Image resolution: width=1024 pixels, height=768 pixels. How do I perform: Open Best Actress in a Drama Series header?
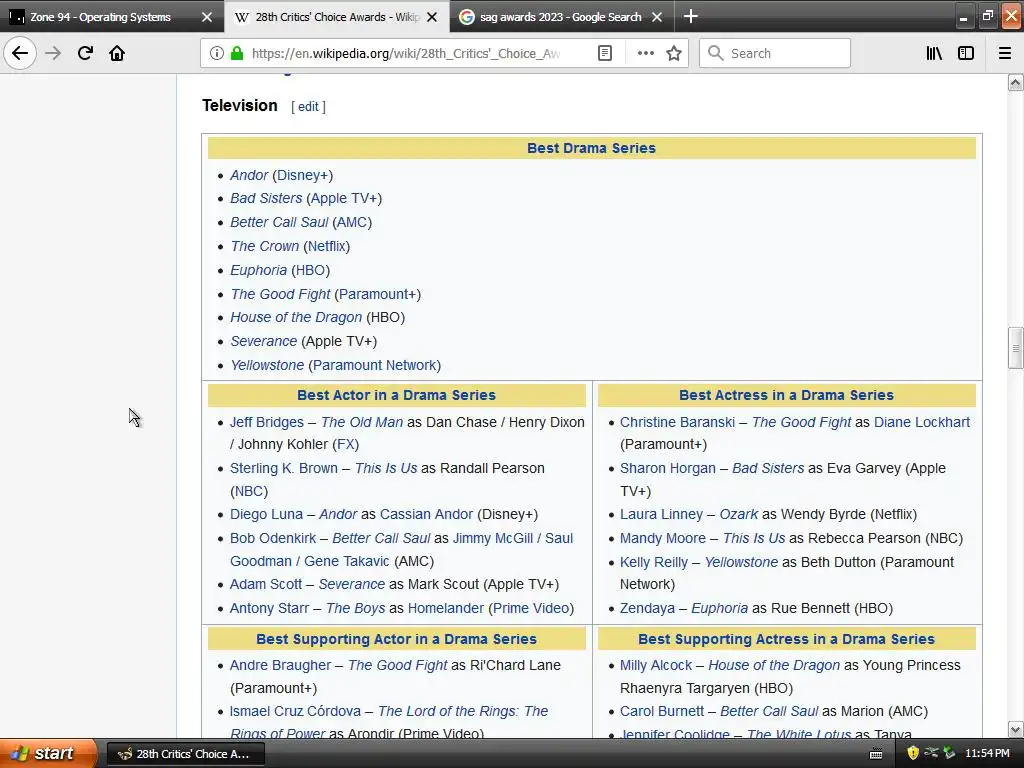(x=786, y=395)
